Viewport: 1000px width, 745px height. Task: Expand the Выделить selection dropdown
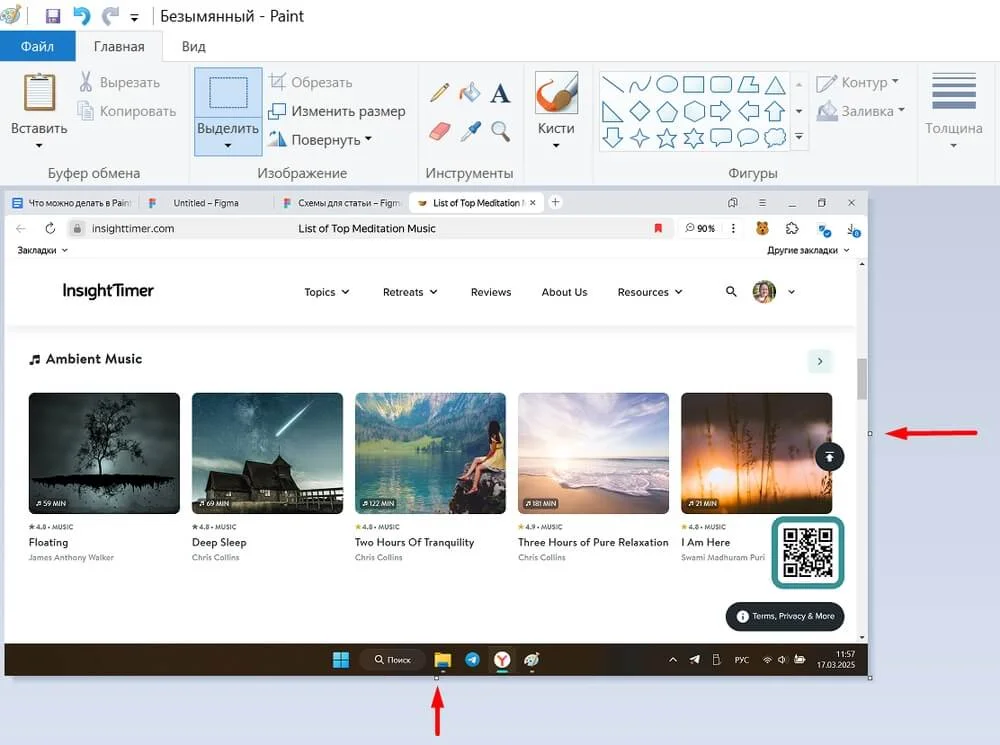click(x=228, y=146)
